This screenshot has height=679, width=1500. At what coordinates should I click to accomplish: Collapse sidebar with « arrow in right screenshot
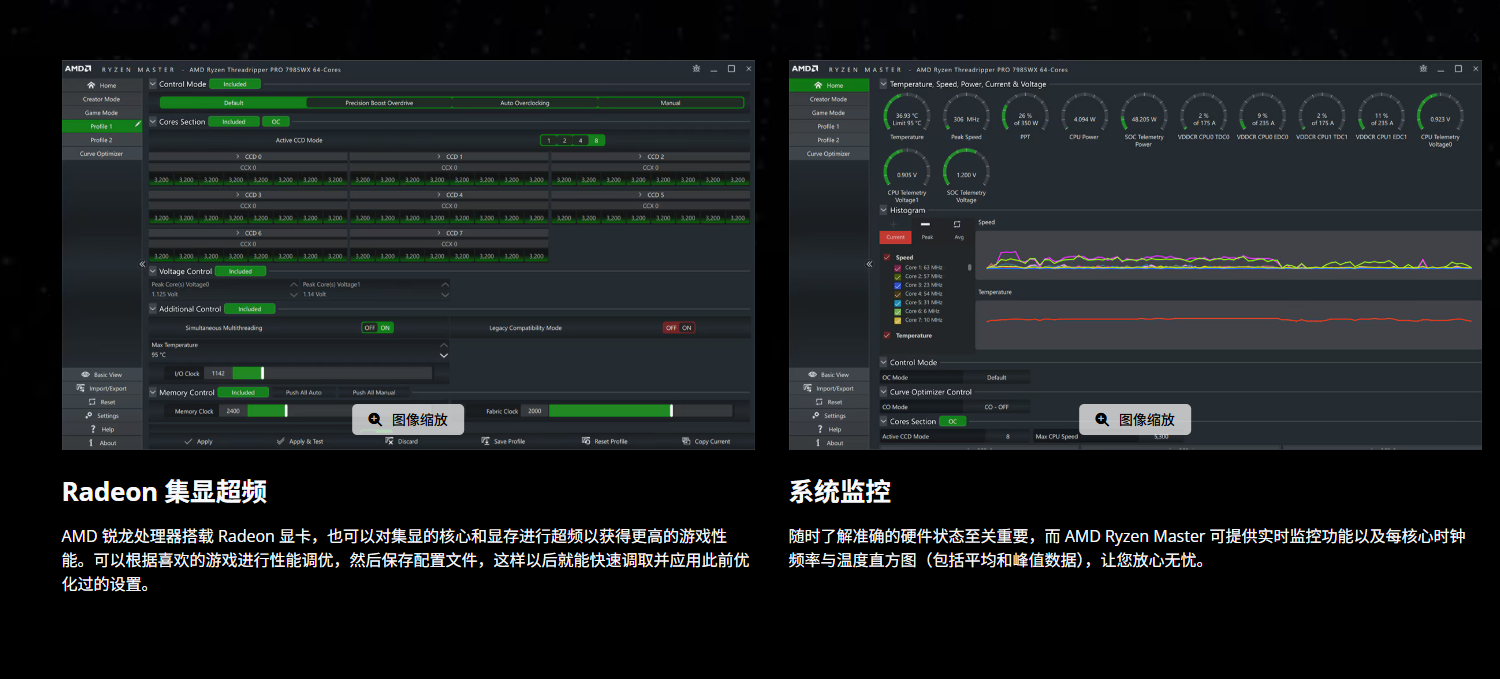point(869,264)
